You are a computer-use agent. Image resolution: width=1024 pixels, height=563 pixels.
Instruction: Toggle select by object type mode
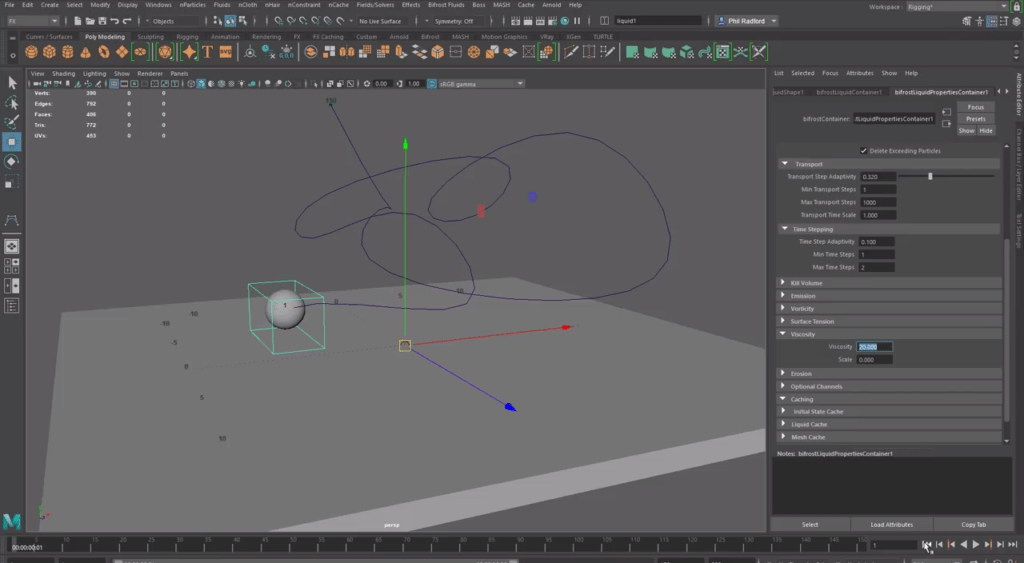tap(230, 21)
